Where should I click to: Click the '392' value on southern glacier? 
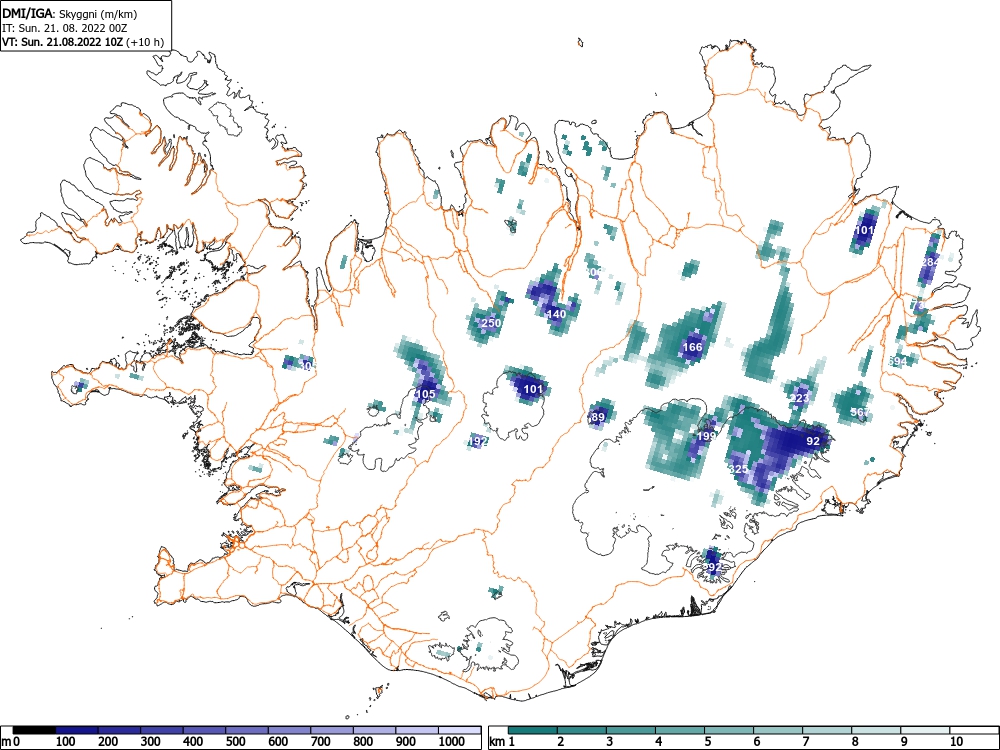712,567
